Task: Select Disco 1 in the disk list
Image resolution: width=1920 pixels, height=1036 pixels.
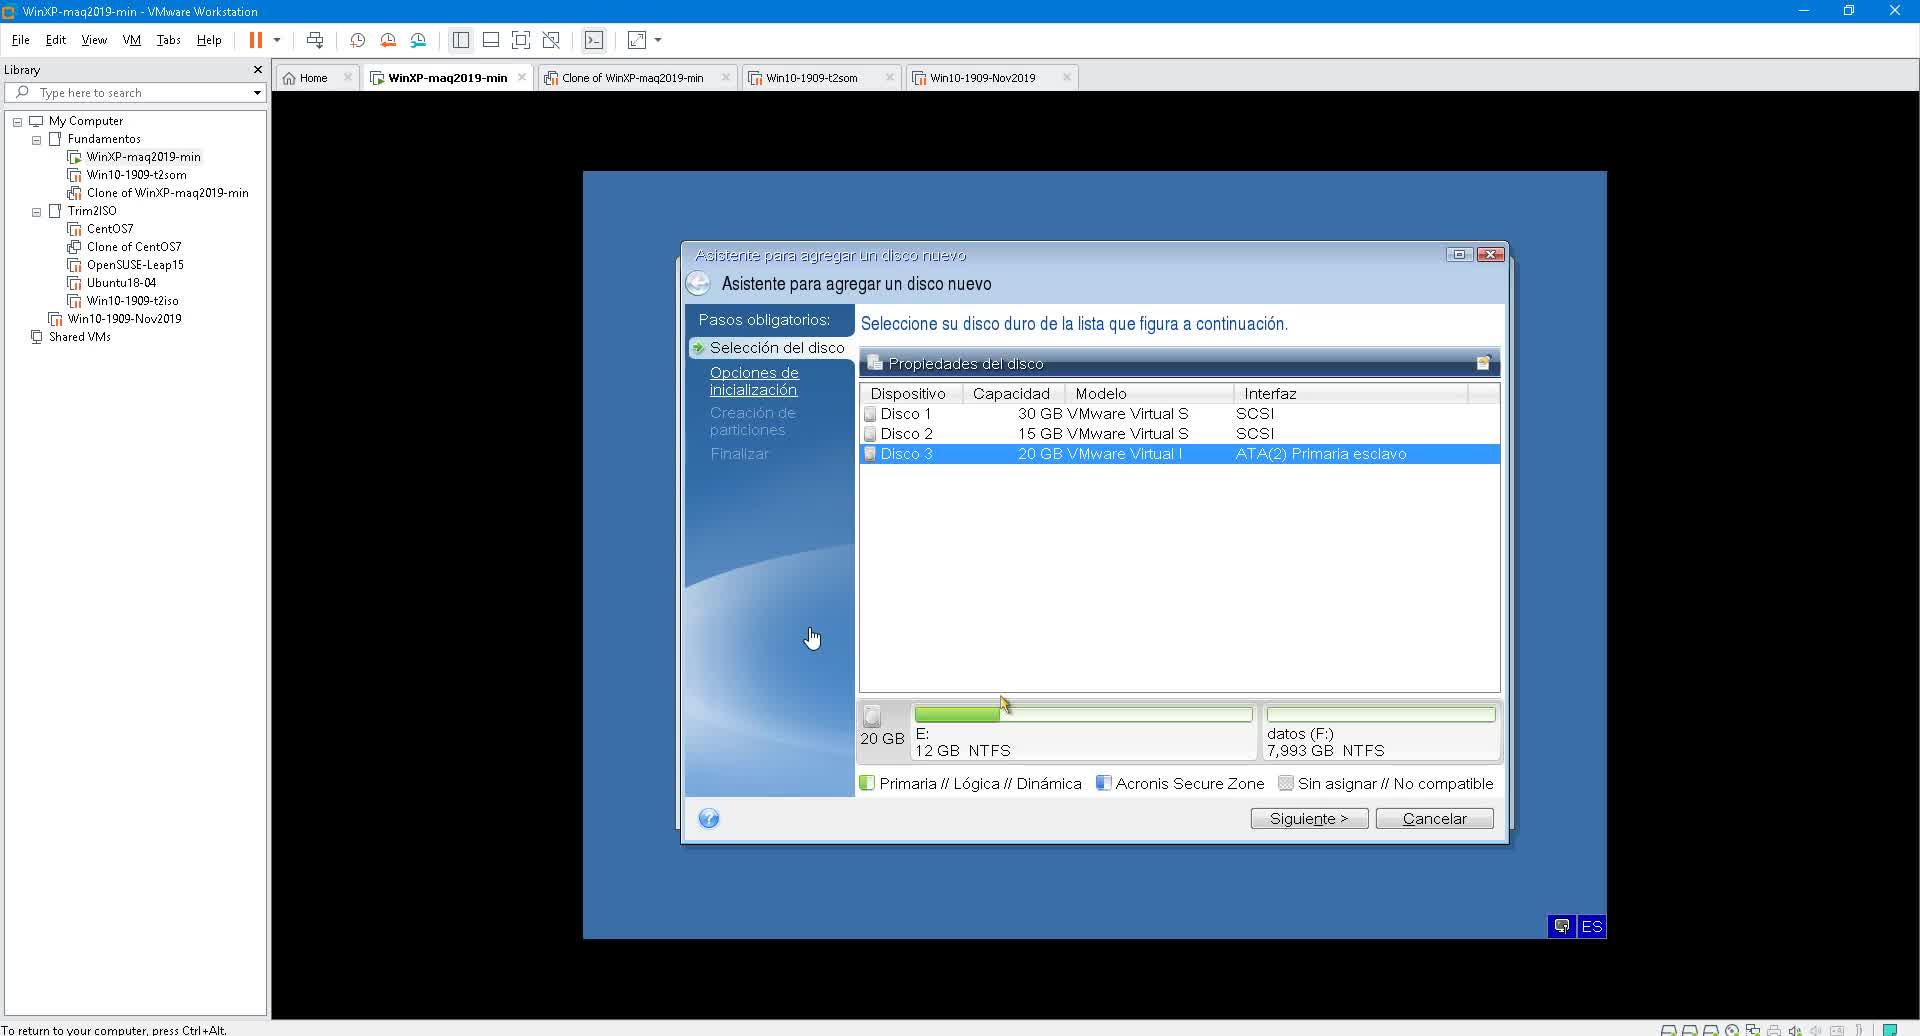Action: tap(1179, 414)
